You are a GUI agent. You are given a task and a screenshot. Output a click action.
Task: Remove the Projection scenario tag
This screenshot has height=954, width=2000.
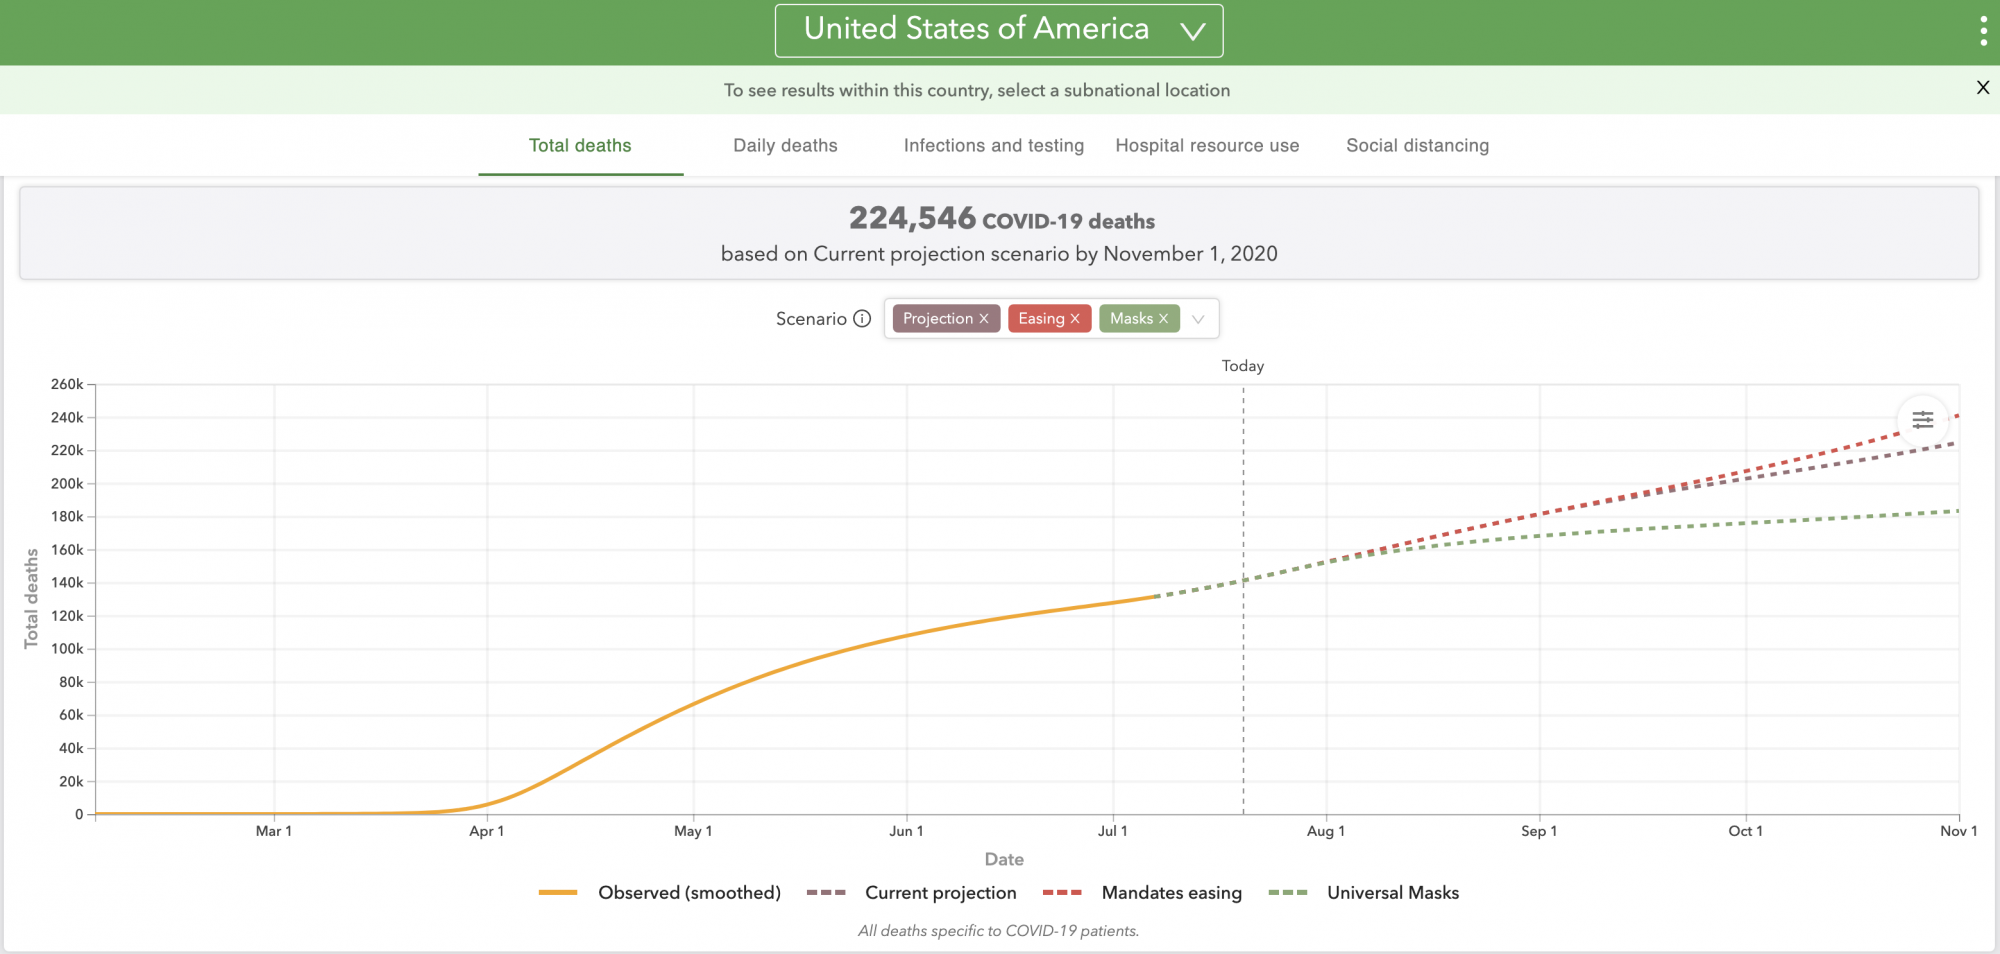point(984,319)
